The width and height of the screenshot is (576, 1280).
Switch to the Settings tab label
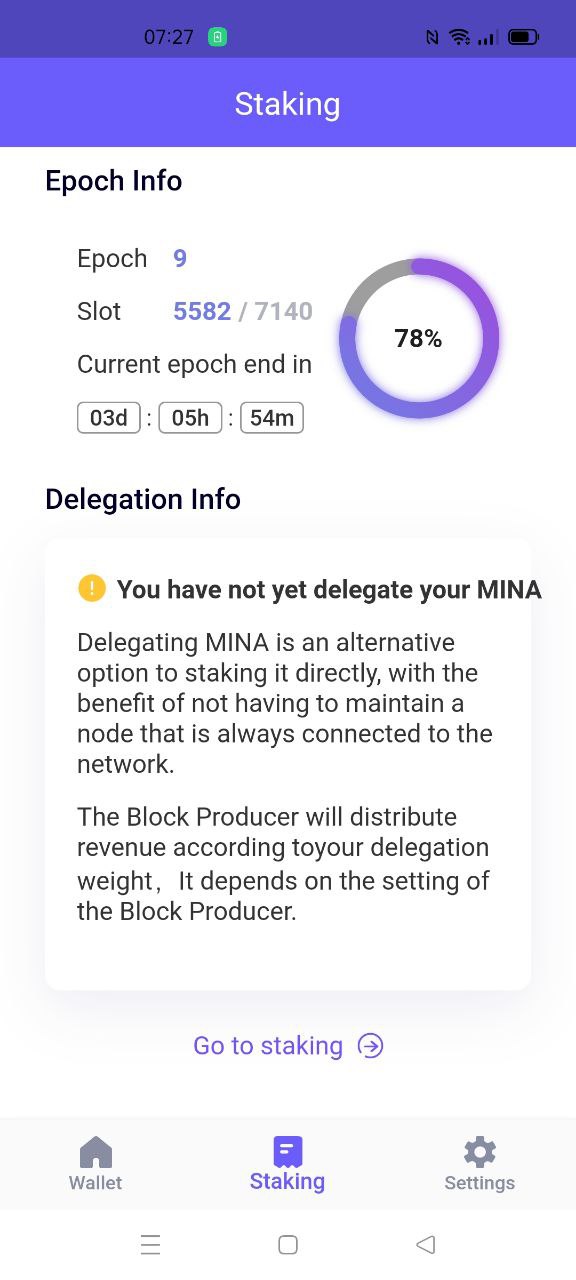click(x=480, y=1183)
